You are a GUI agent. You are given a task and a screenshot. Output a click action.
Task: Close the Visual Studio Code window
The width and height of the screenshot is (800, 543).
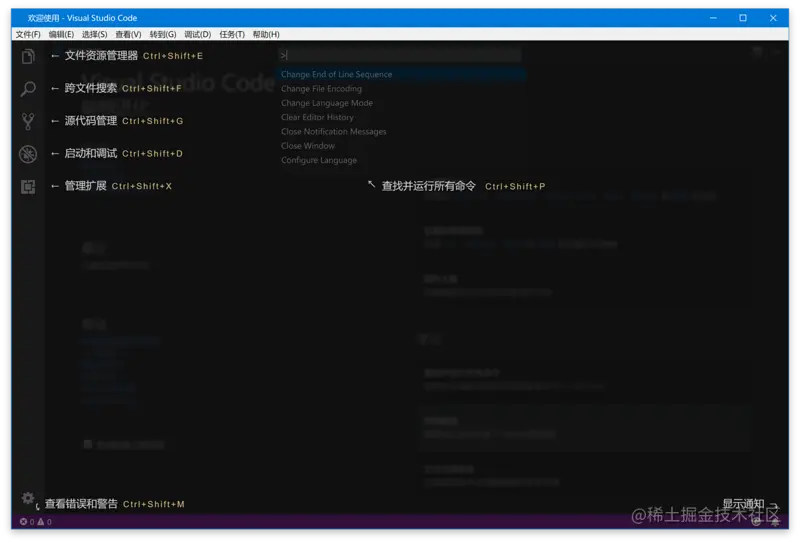[x=773, y=18]
